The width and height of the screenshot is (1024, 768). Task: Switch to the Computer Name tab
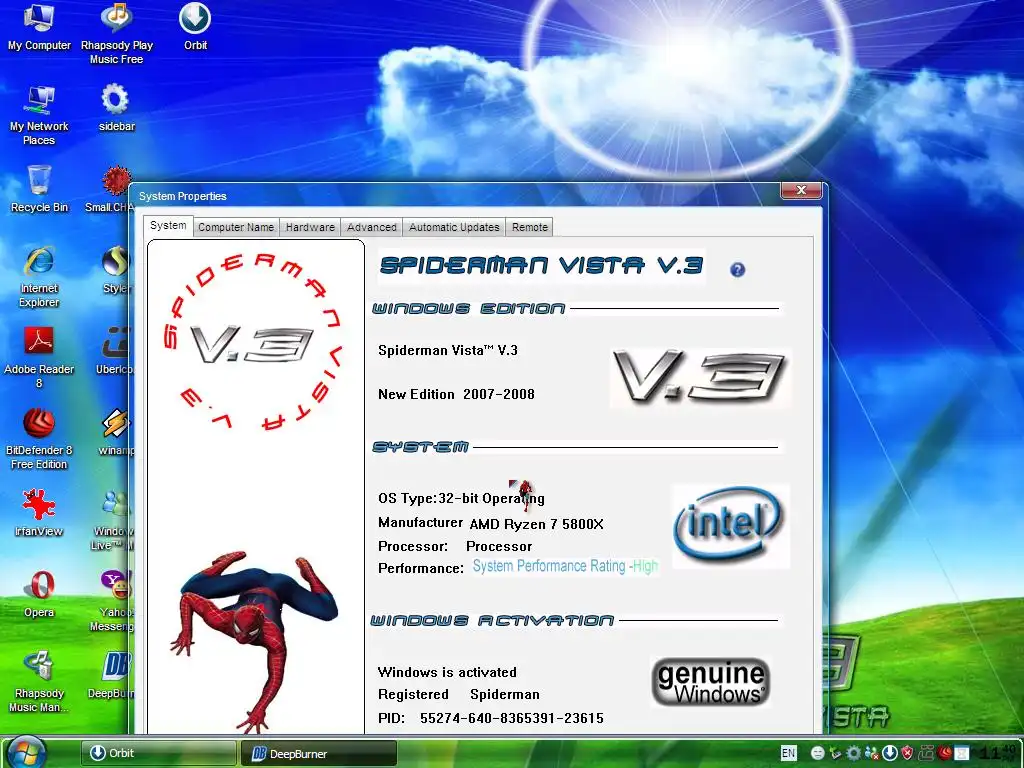click(x=236, y=227)
